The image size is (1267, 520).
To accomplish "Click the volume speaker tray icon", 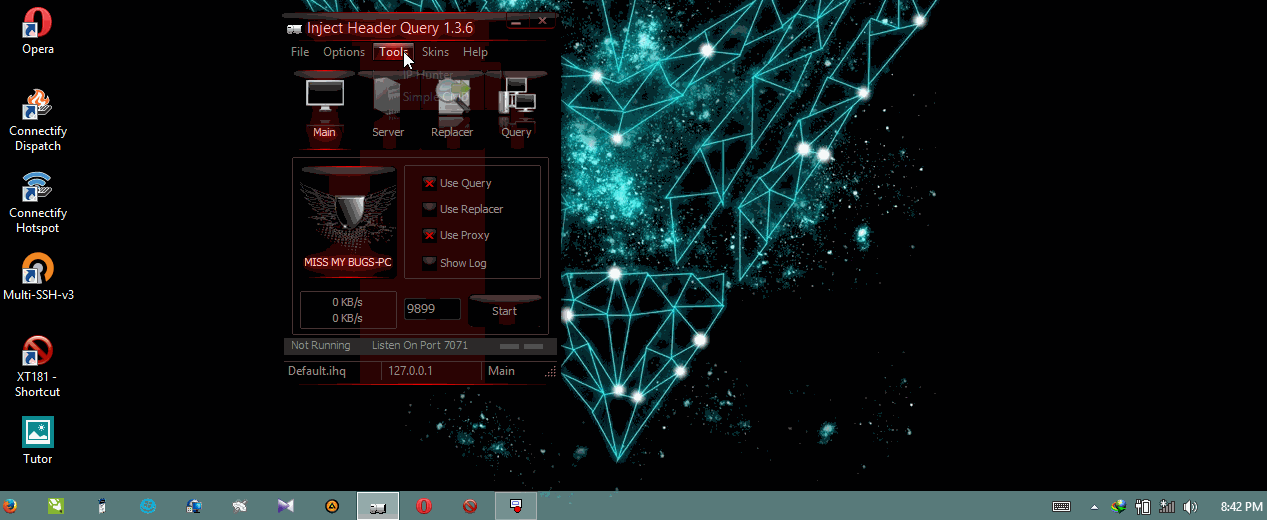I will [1190, 507].
